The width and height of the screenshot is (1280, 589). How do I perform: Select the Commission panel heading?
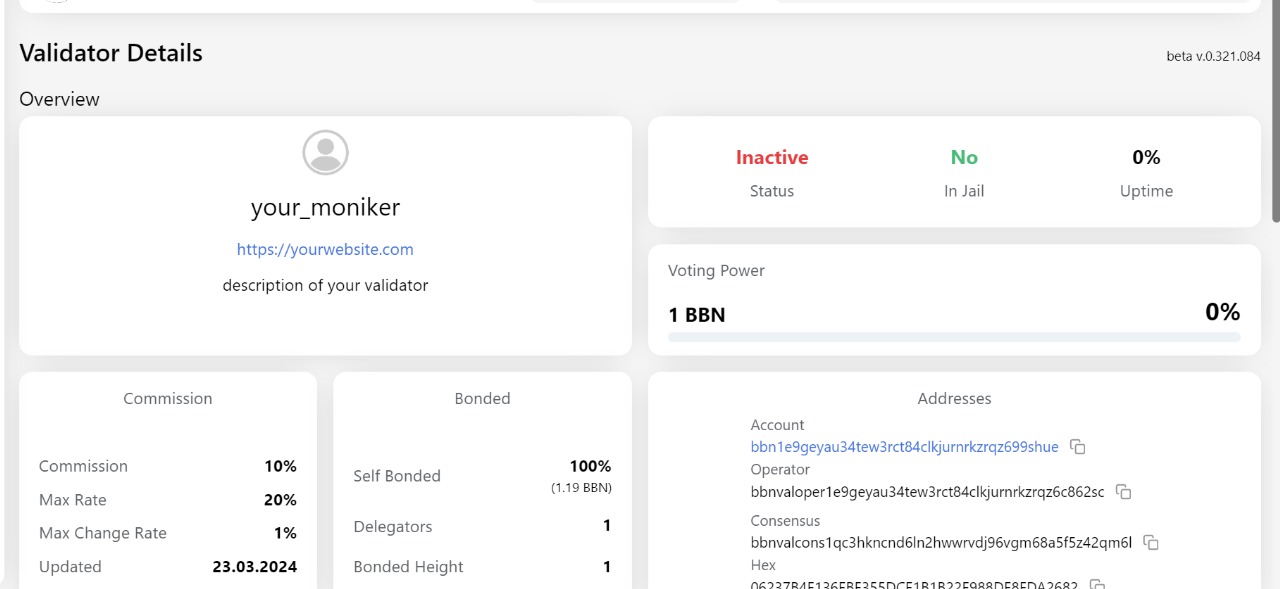(x=167, y=398)
